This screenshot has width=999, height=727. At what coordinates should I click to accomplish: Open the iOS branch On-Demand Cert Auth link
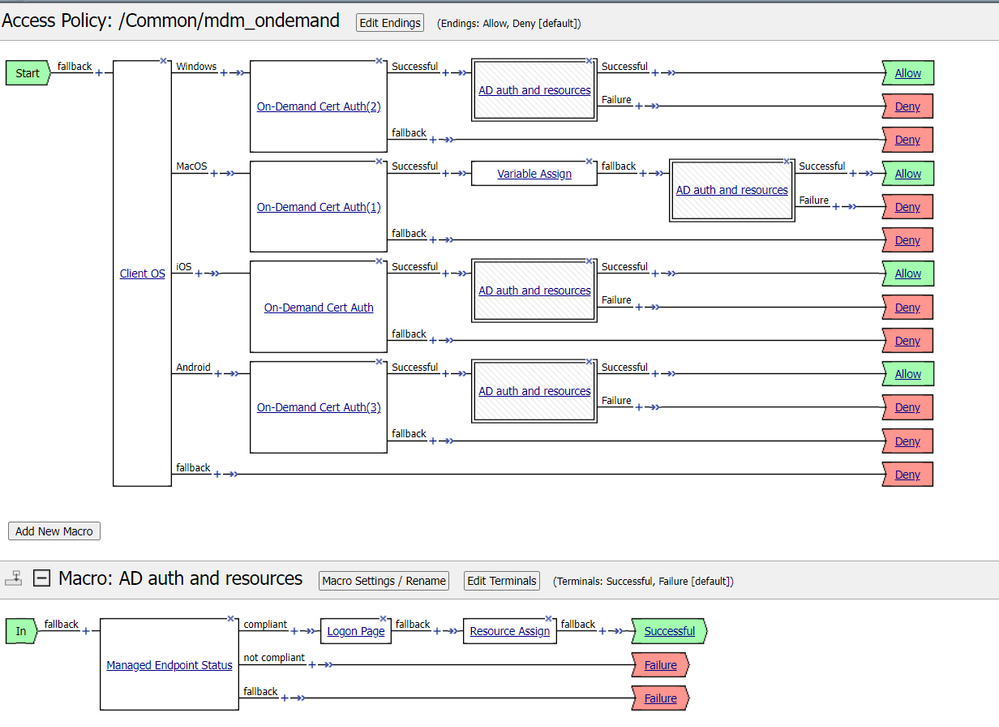[x=319, y=307]
